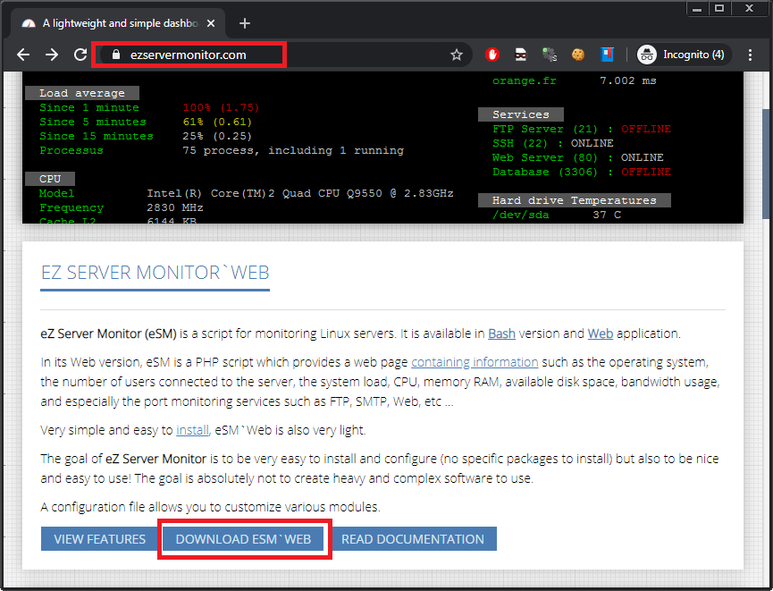Click the 'Web Server (80)' service line
Screen dimensions: 773x591
578,158
